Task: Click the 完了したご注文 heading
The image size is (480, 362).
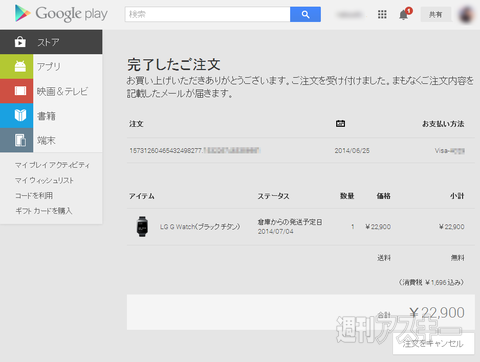Action: tap(174, 65)
